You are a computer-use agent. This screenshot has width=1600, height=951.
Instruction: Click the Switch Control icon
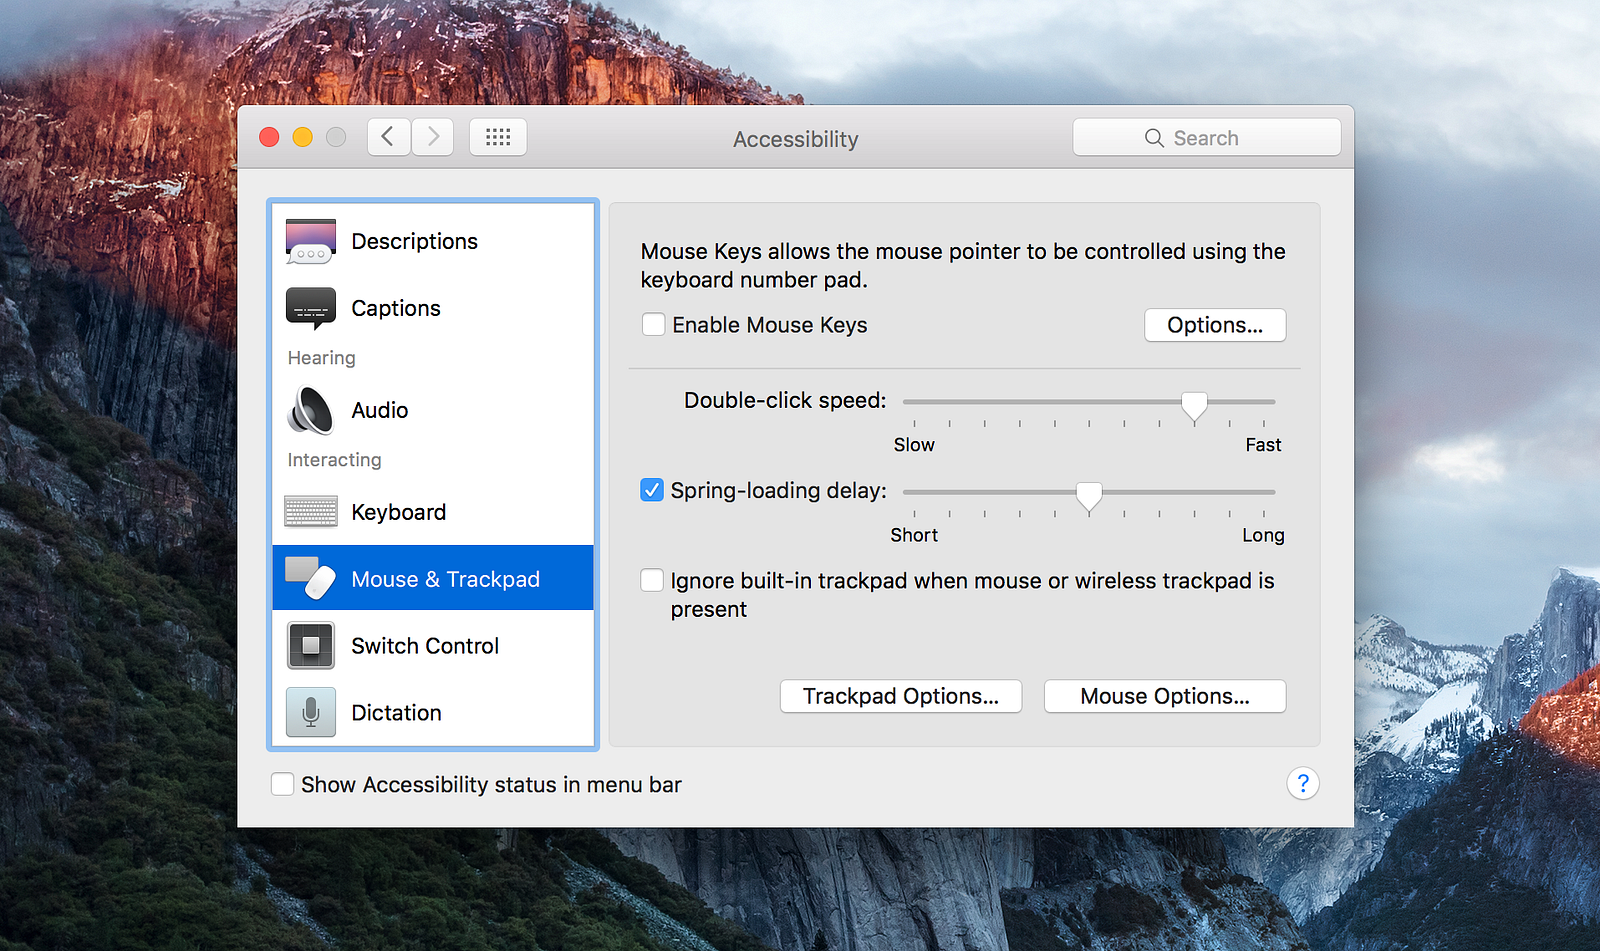[x=311, y=646]
